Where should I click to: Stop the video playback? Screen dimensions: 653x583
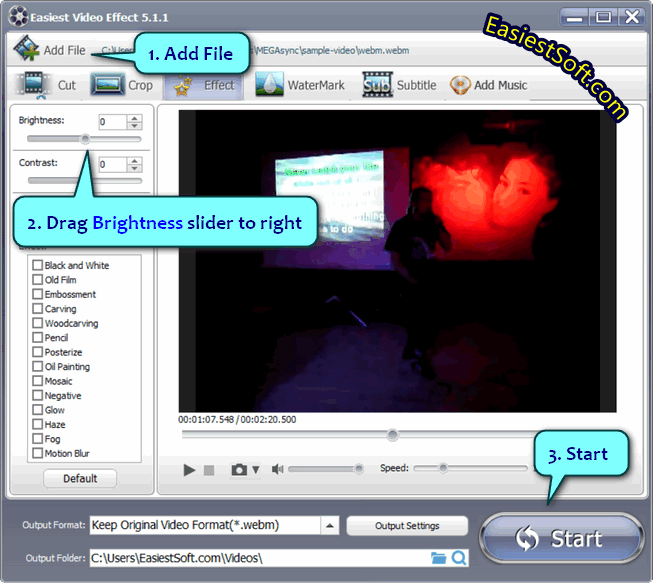(x=209, y=470)
